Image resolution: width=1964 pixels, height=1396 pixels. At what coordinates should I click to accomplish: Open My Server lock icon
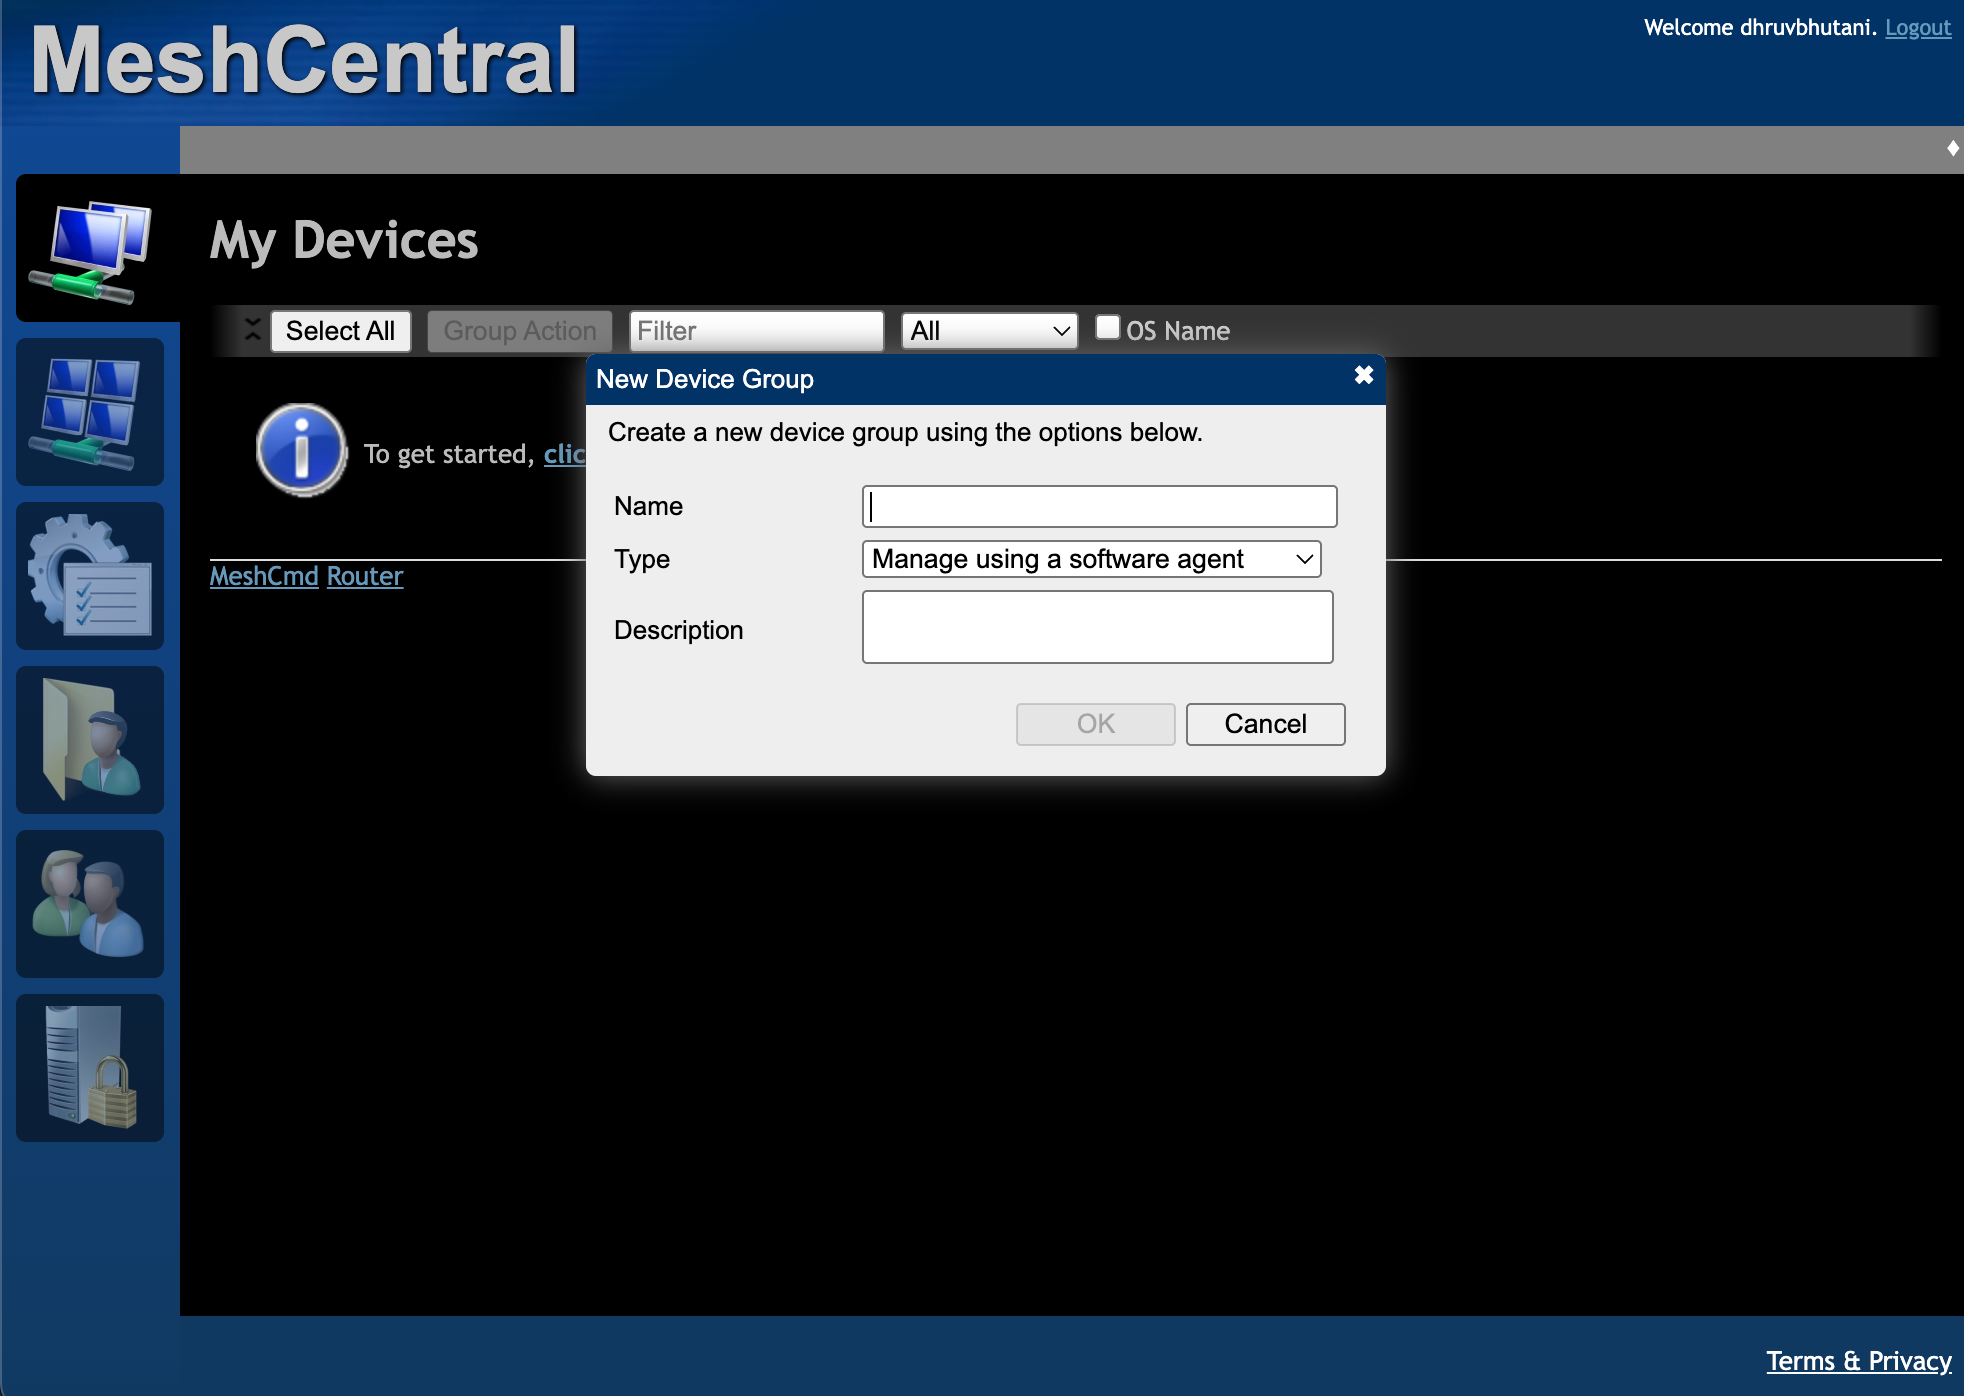click(x=90, y=1068)
